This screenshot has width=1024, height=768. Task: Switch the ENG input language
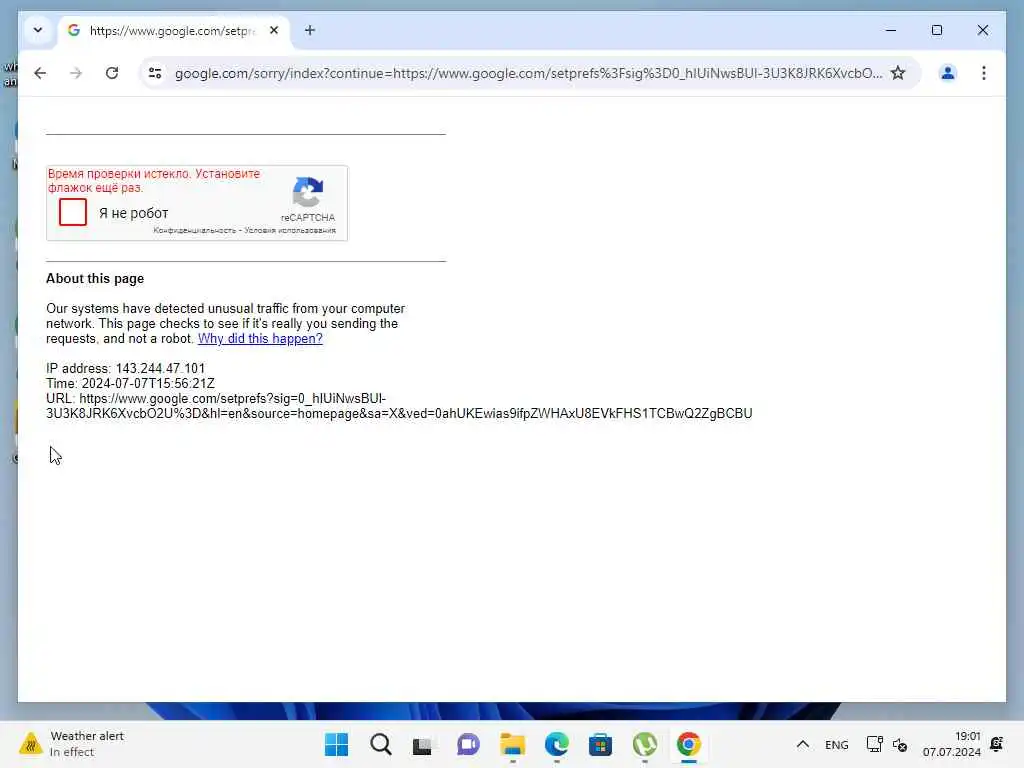tap(837, 744)
